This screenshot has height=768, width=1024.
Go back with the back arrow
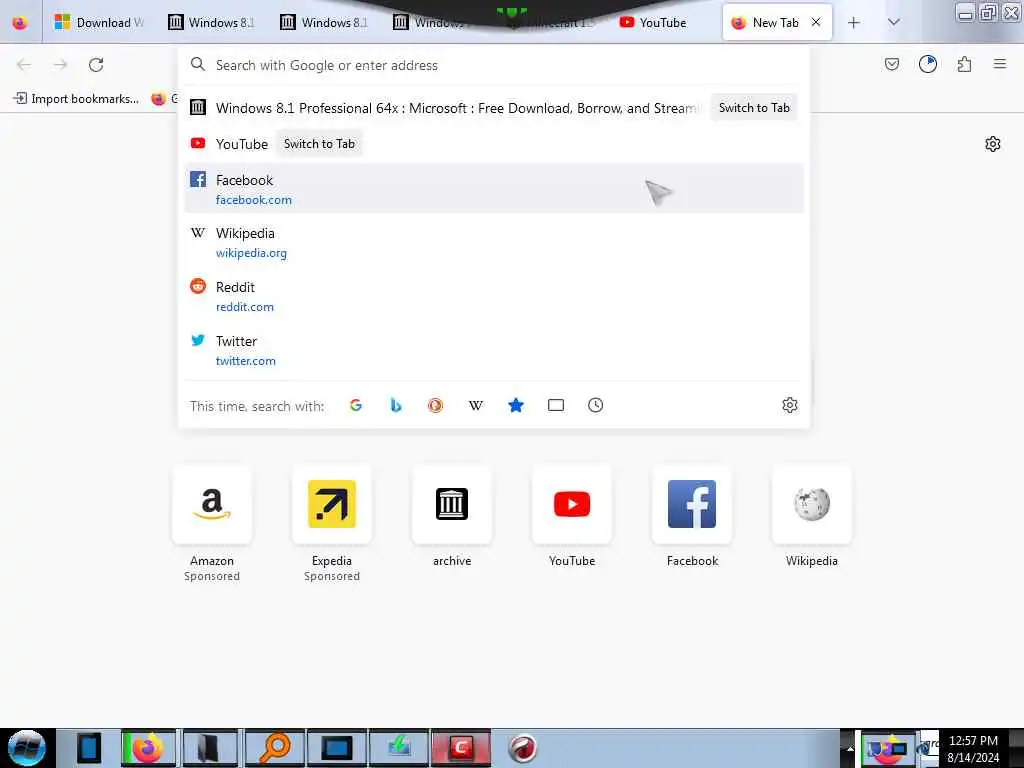coord(24,65)
